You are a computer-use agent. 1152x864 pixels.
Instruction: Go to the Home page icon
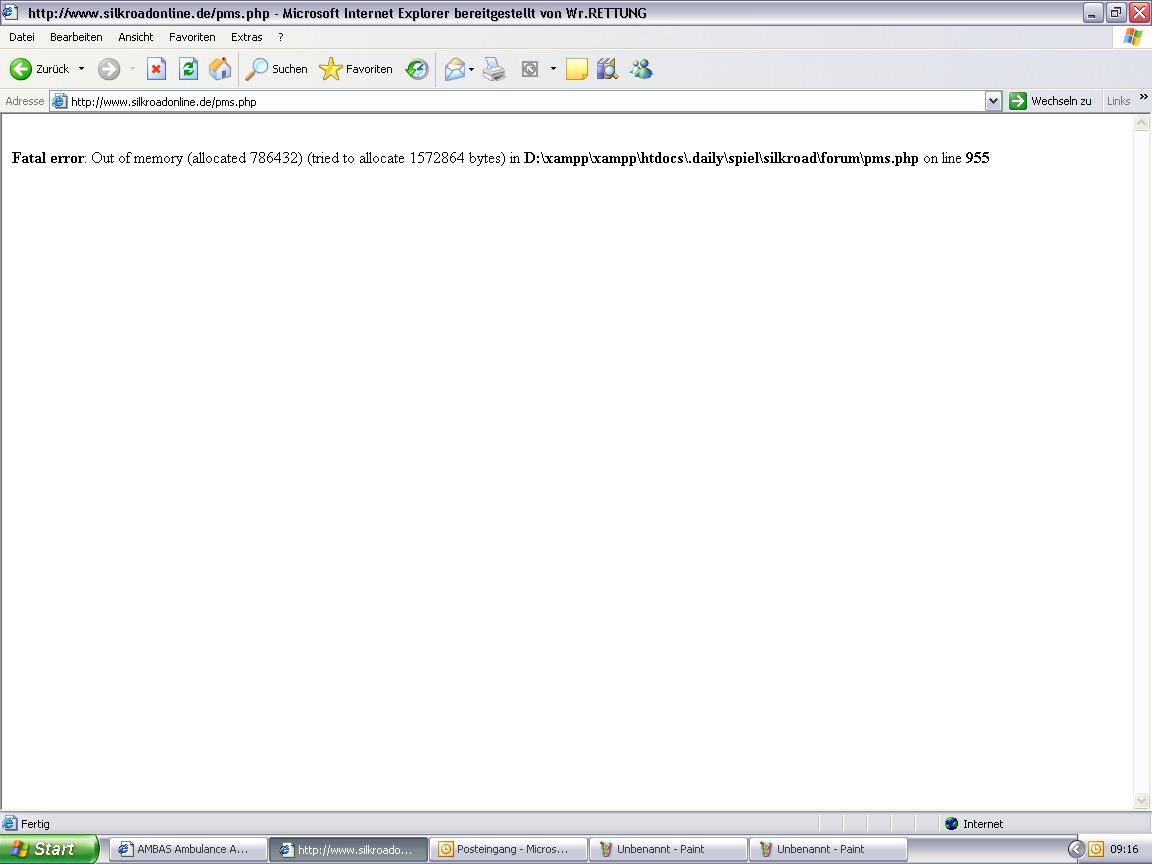[220, 69]
